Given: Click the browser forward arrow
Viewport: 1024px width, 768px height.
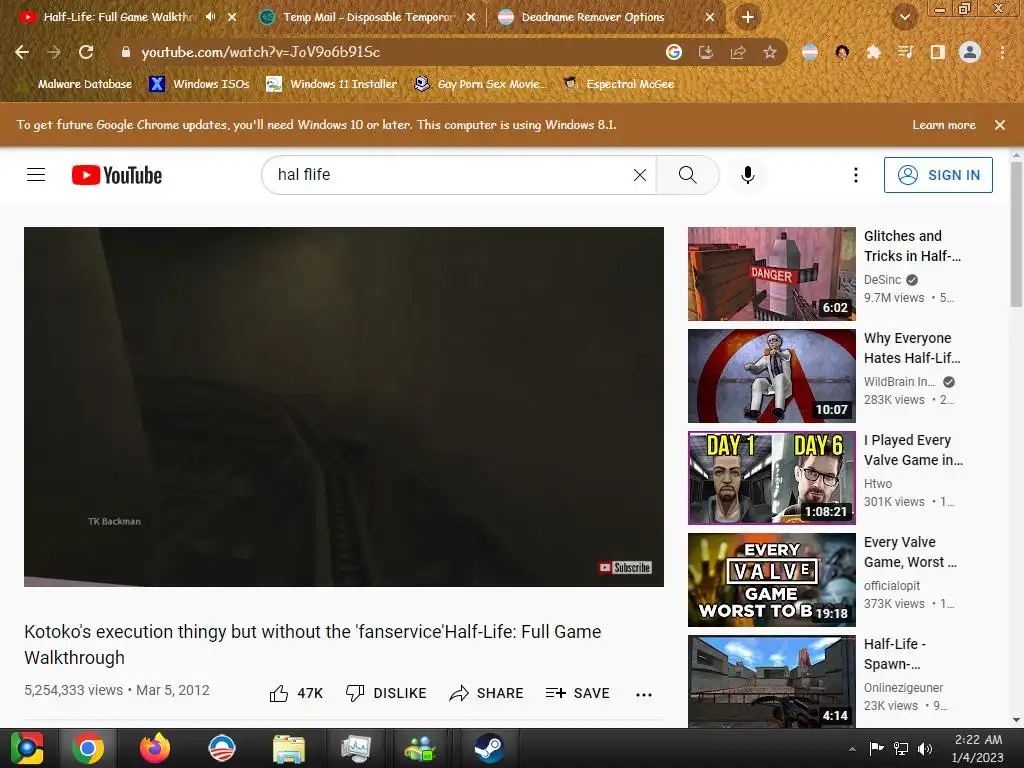Looking at the screenshot, I should (54, 52).
